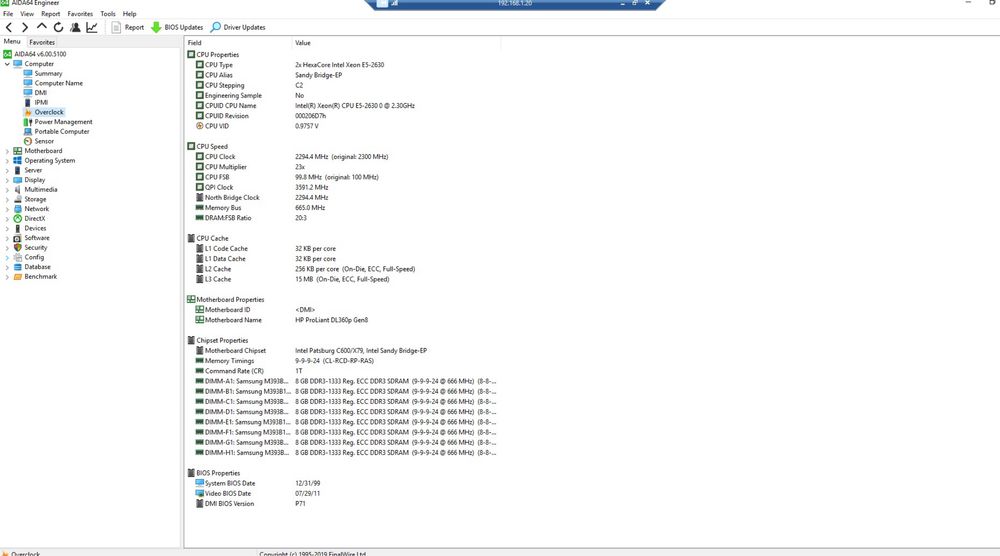This screenshot has height=556, width=1000.
Task: Open the Help menu
Action: coord(129,13)
